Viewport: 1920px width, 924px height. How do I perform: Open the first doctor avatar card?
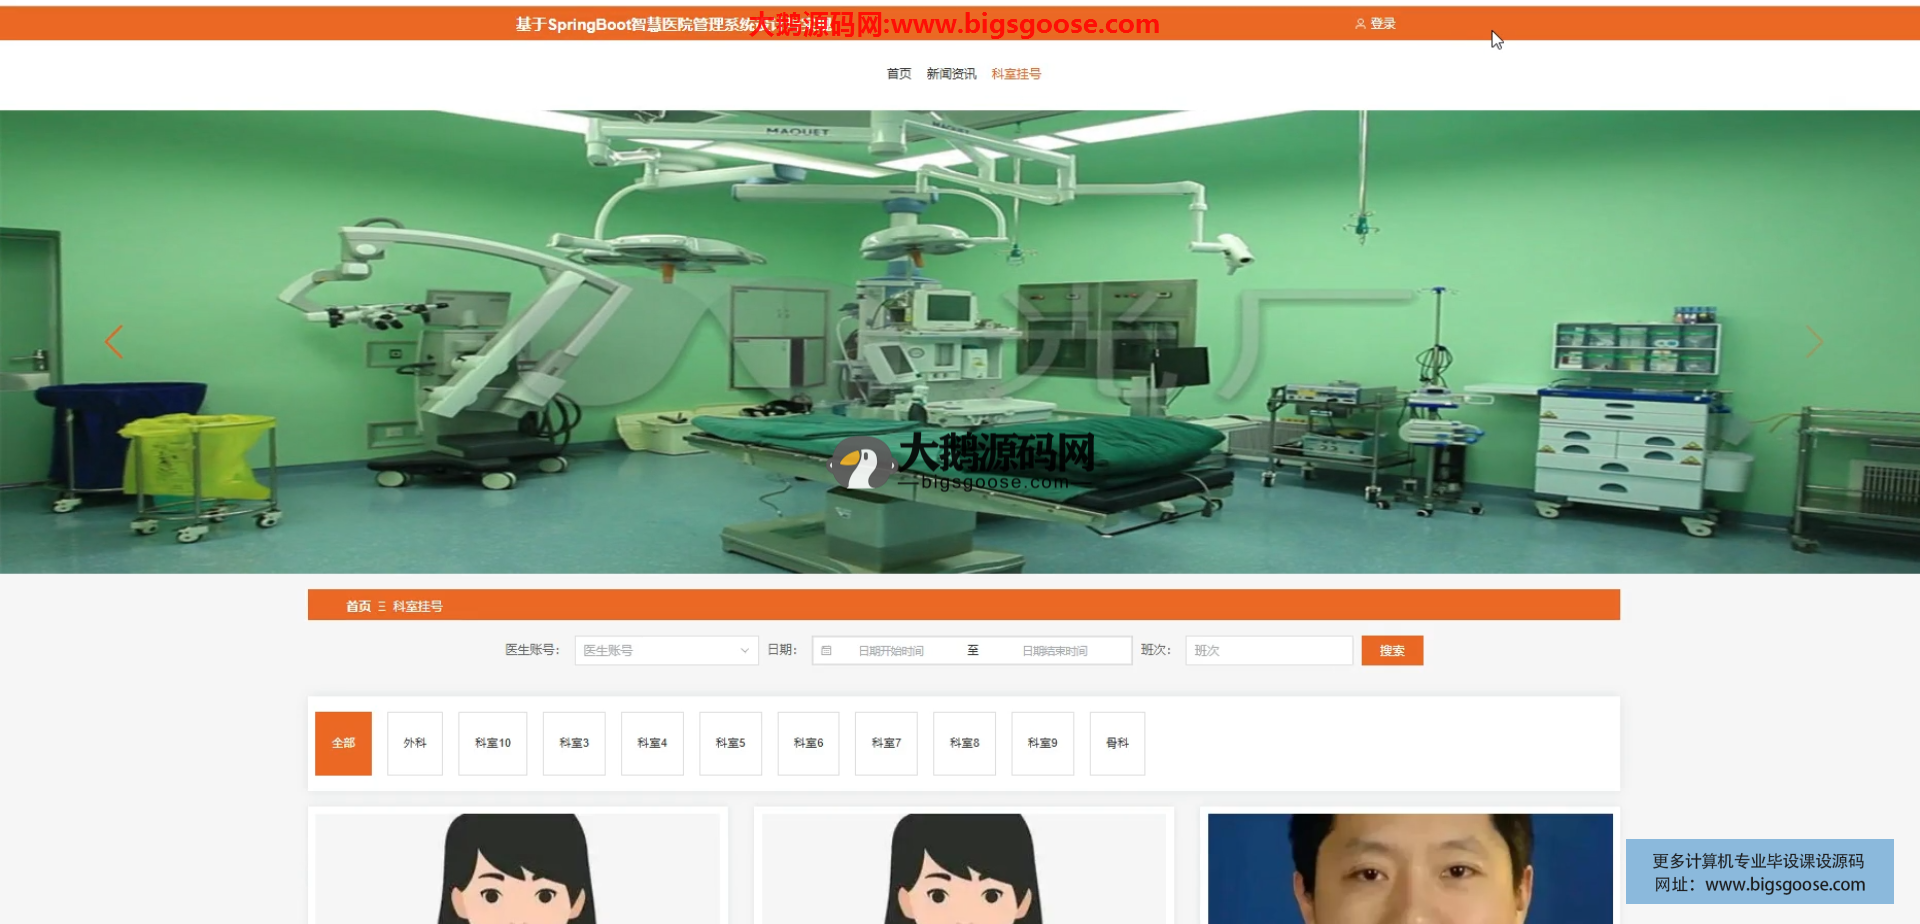point(517,867)
